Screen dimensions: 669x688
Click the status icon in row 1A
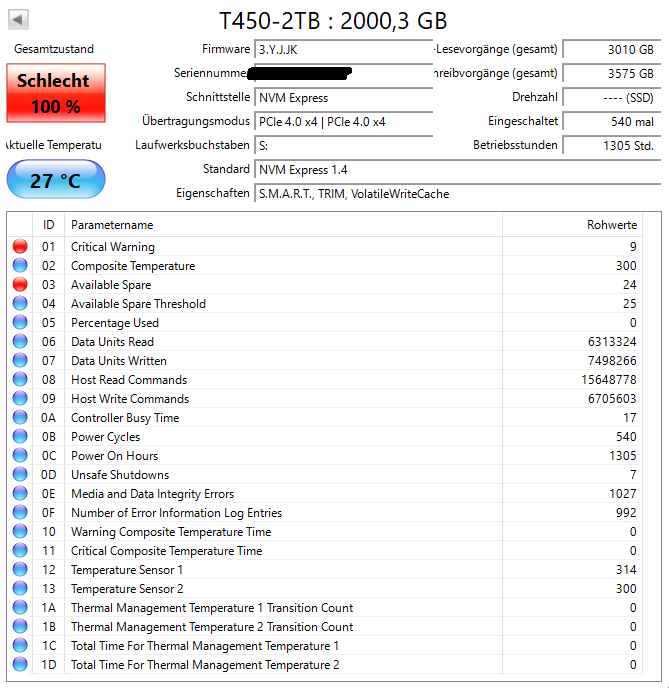pos(20,608)
